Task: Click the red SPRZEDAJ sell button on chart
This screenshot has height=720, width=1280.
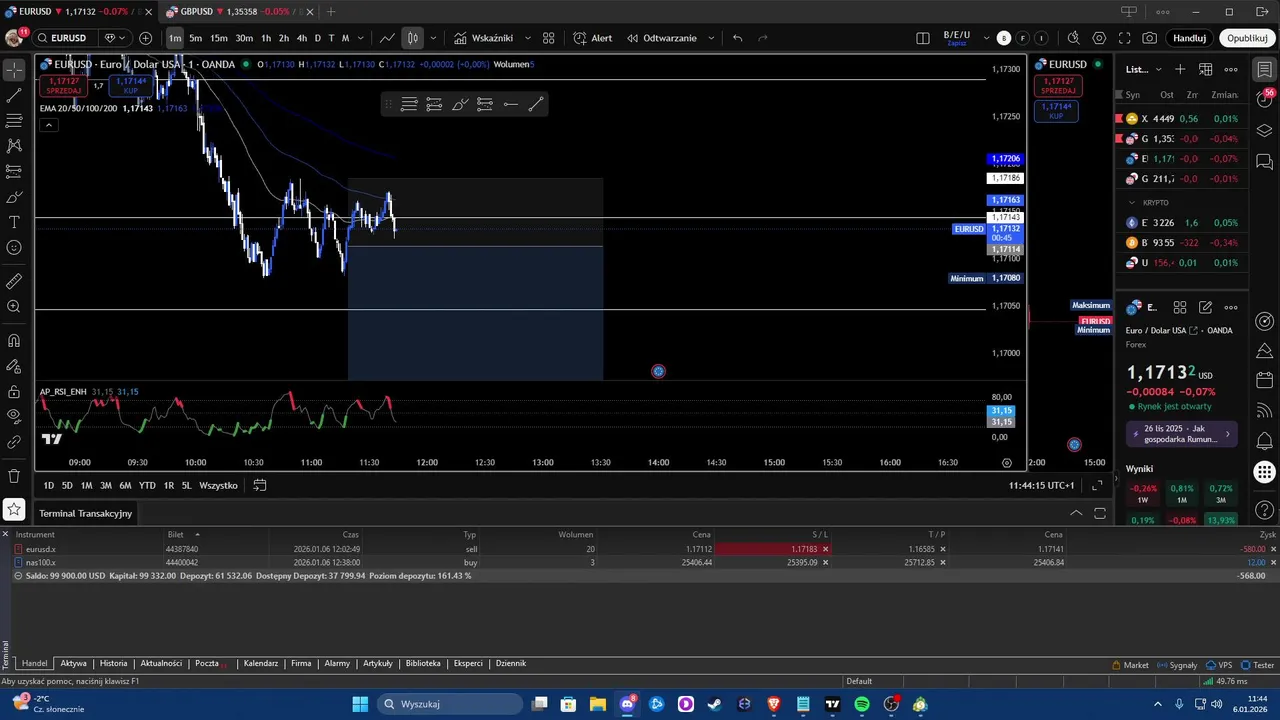Action: tap(64, 85)
